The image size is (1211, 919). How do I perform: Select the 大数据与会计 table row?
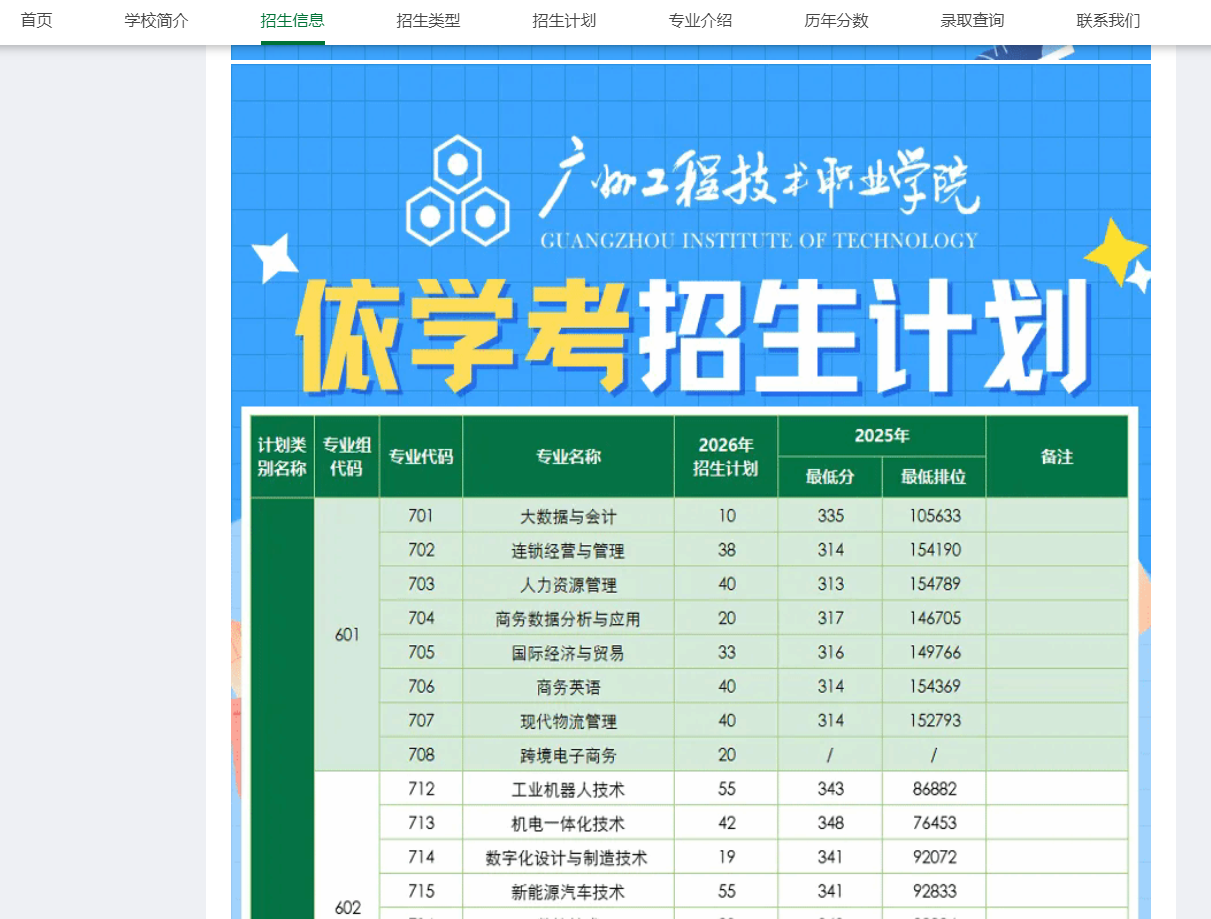click(567, 515)
